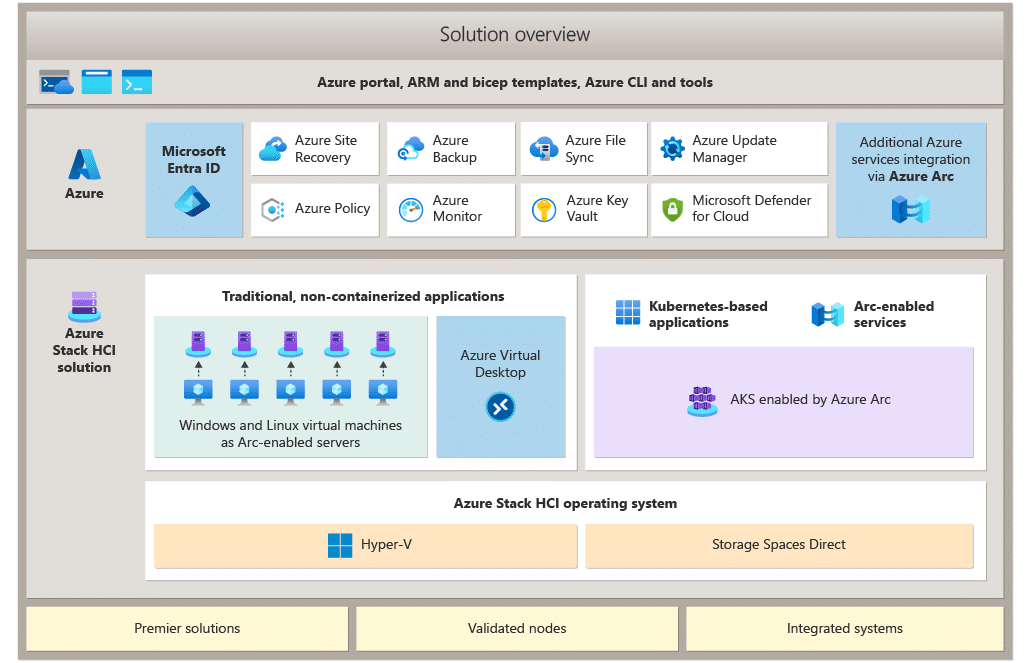Select the Hyper-V block
The image size is (1030, 663).
[x=366, y=545]
